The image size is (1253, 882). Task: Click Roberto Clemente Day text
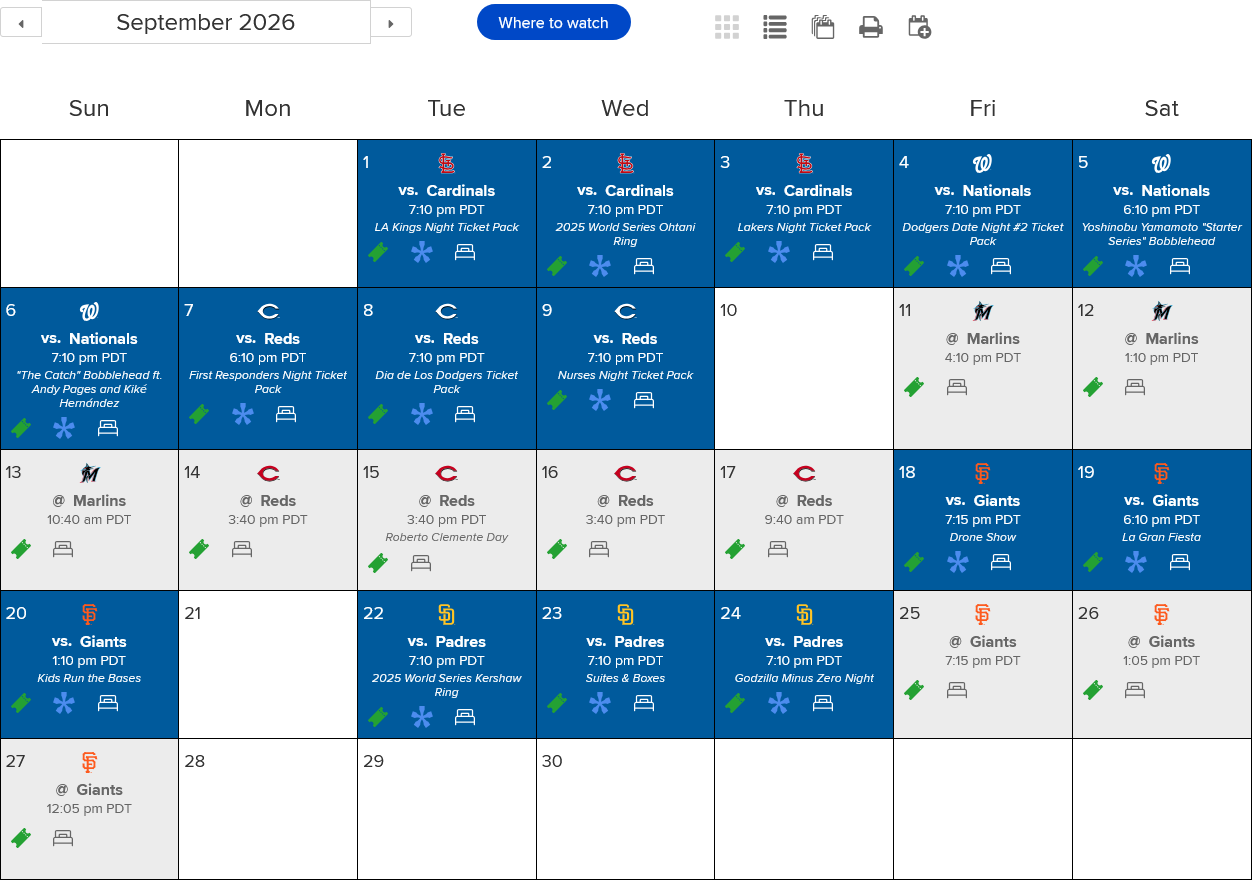click(x=447, y=537)
